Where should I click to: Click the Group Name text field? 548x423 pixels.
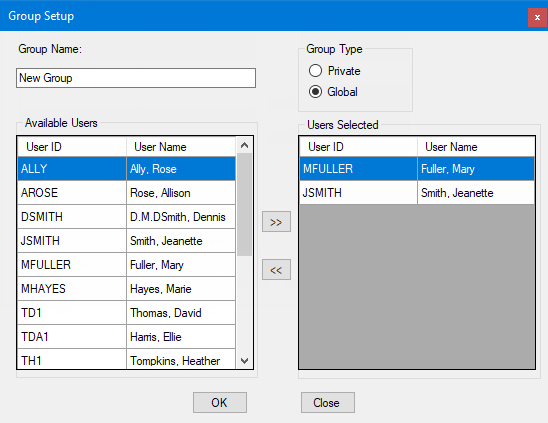tap(136, 78)
